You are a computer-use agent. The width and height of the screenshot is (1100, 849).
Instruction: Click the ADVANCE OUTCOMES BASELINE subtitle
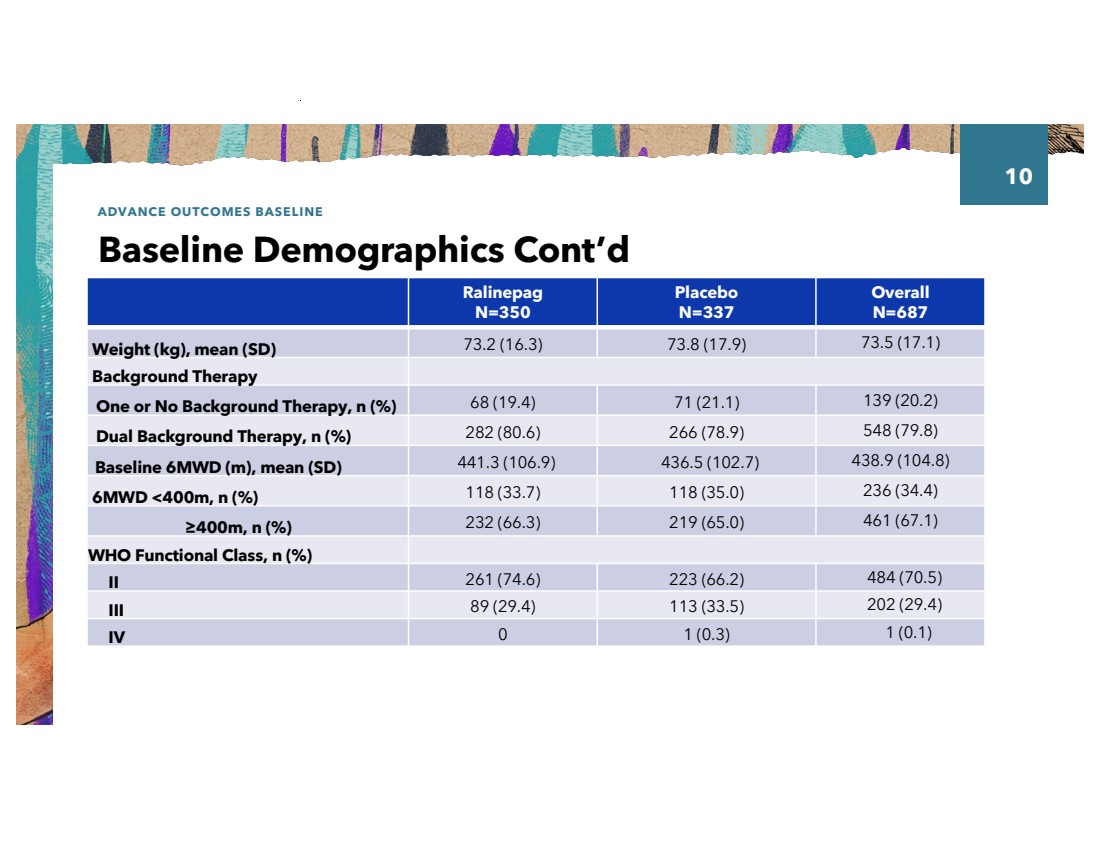pos(210,212)
